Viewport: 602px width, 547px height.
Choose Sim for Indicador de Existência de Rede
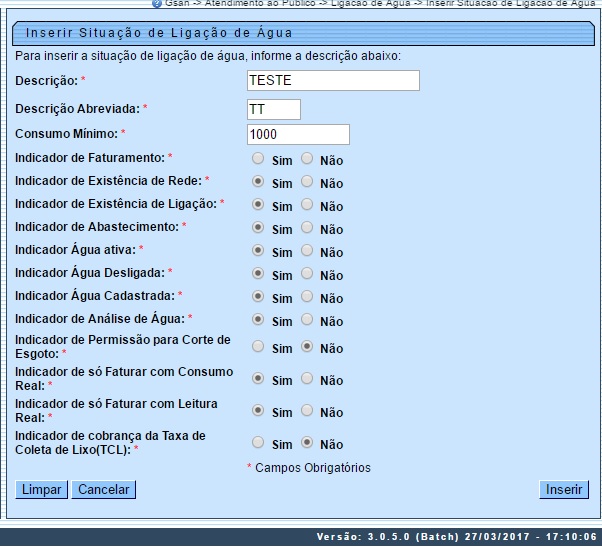point(258,182)
